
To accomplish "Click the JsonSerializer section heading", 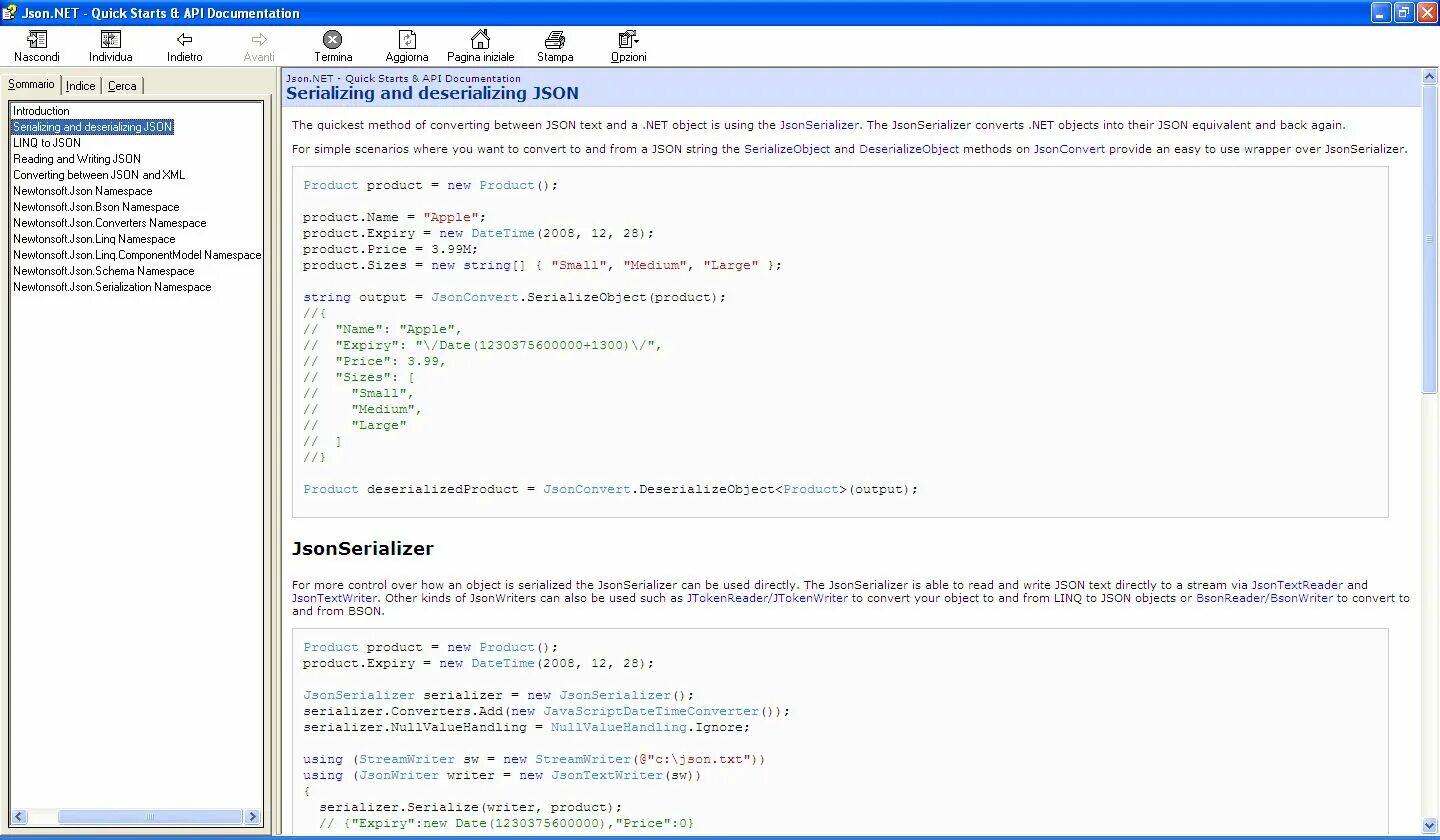I will 363,549.
